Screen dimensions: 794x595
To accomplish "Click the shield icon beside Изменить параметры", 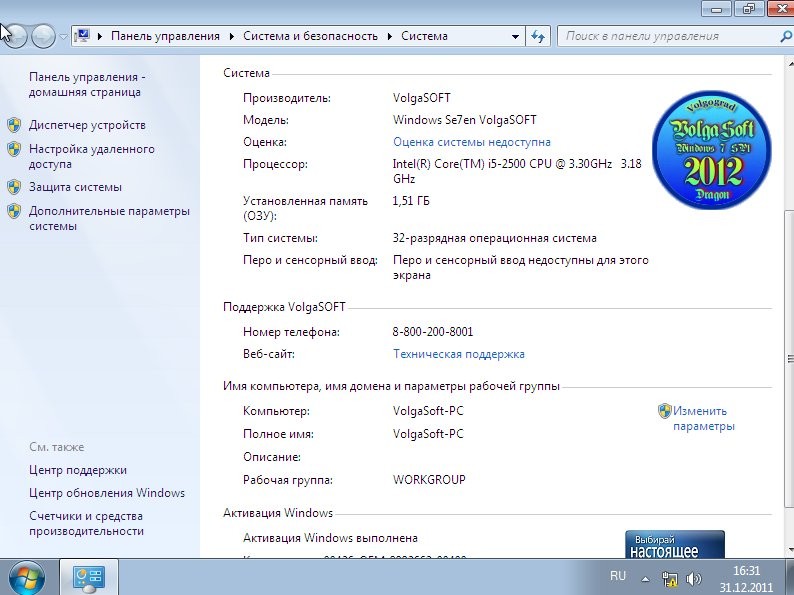I will (x=665, y=411).
